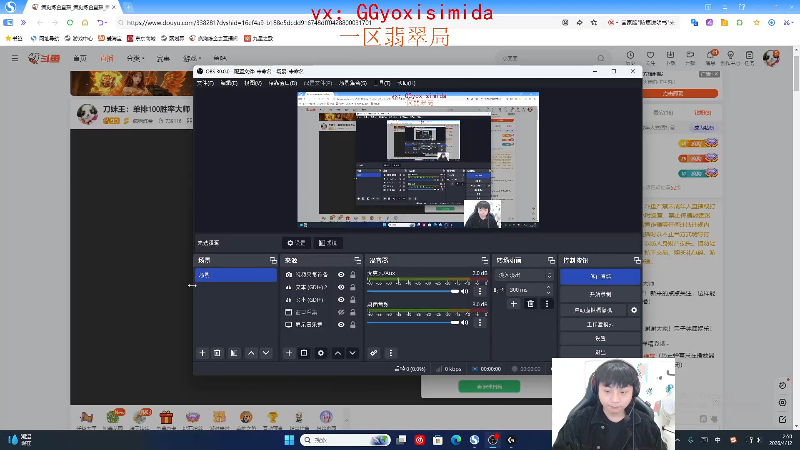Pop out the Controls dock panel
The width and height of the screenshot is (800, 450).
[x=637, y=260]
